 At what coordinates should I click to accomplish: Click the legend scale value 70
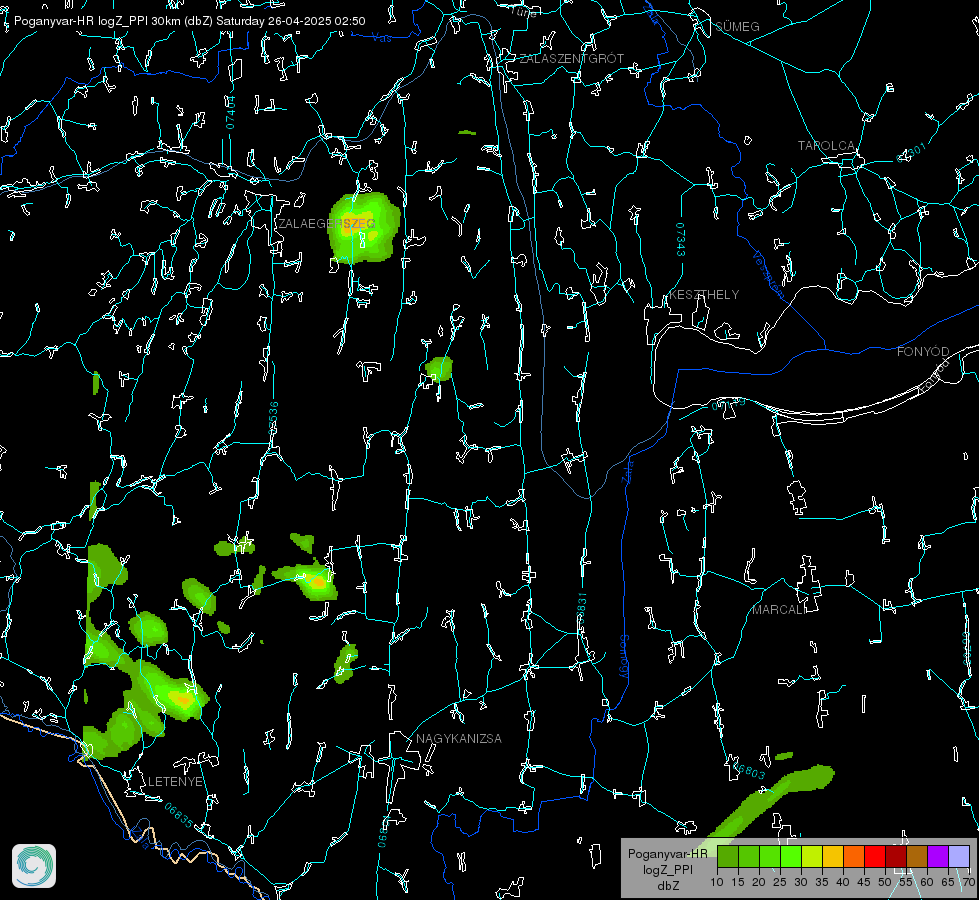[968, 882]
